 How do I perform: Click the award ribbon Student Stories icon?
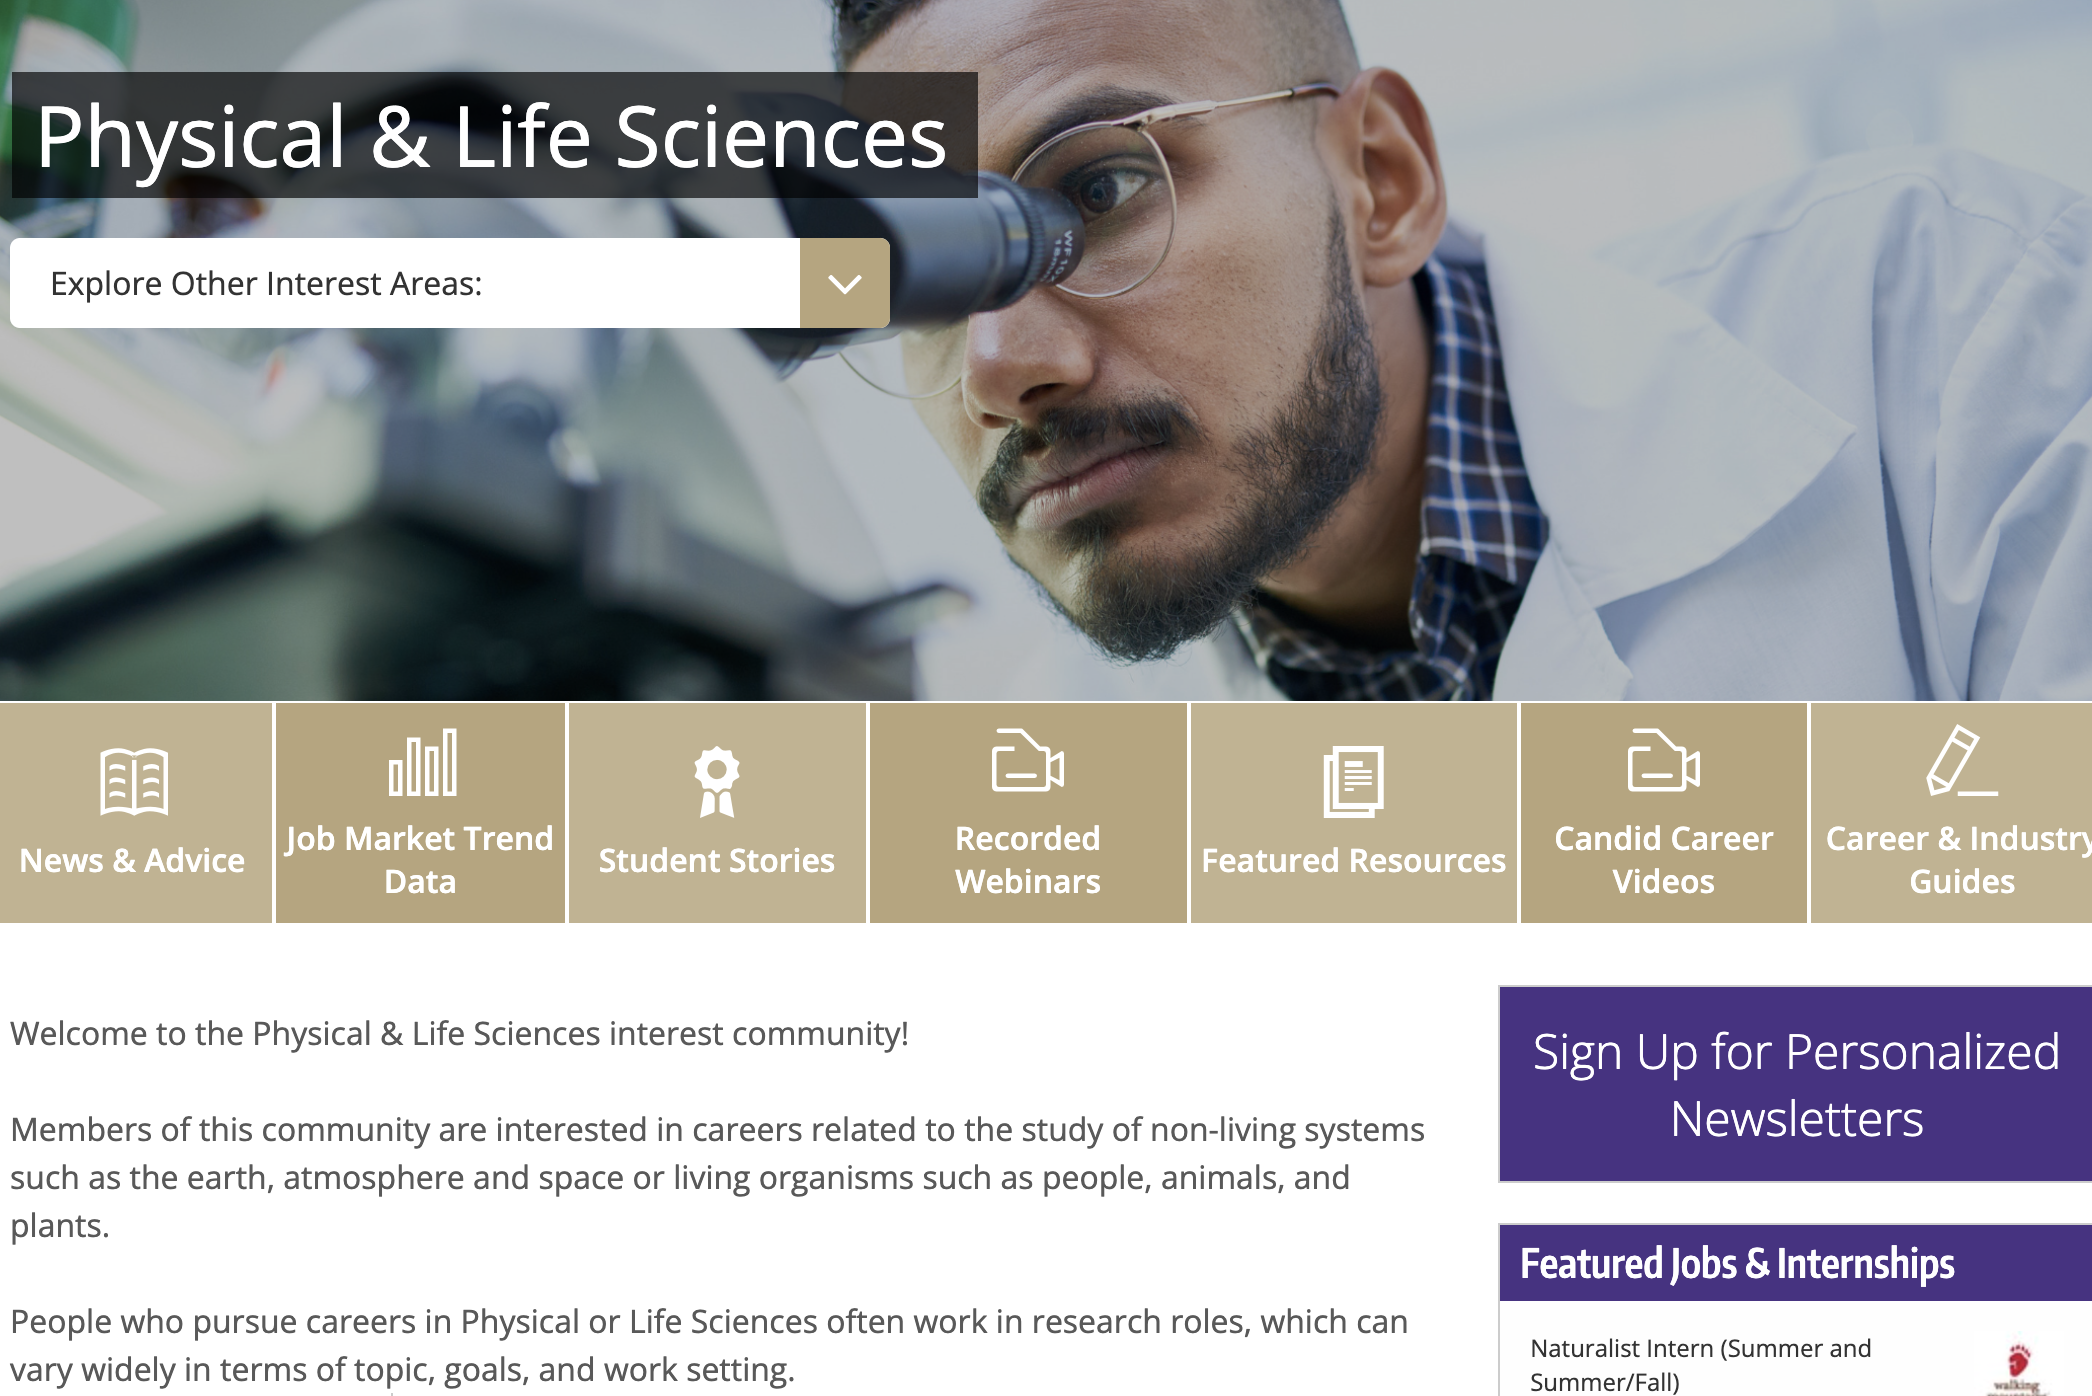coord(716,781)
